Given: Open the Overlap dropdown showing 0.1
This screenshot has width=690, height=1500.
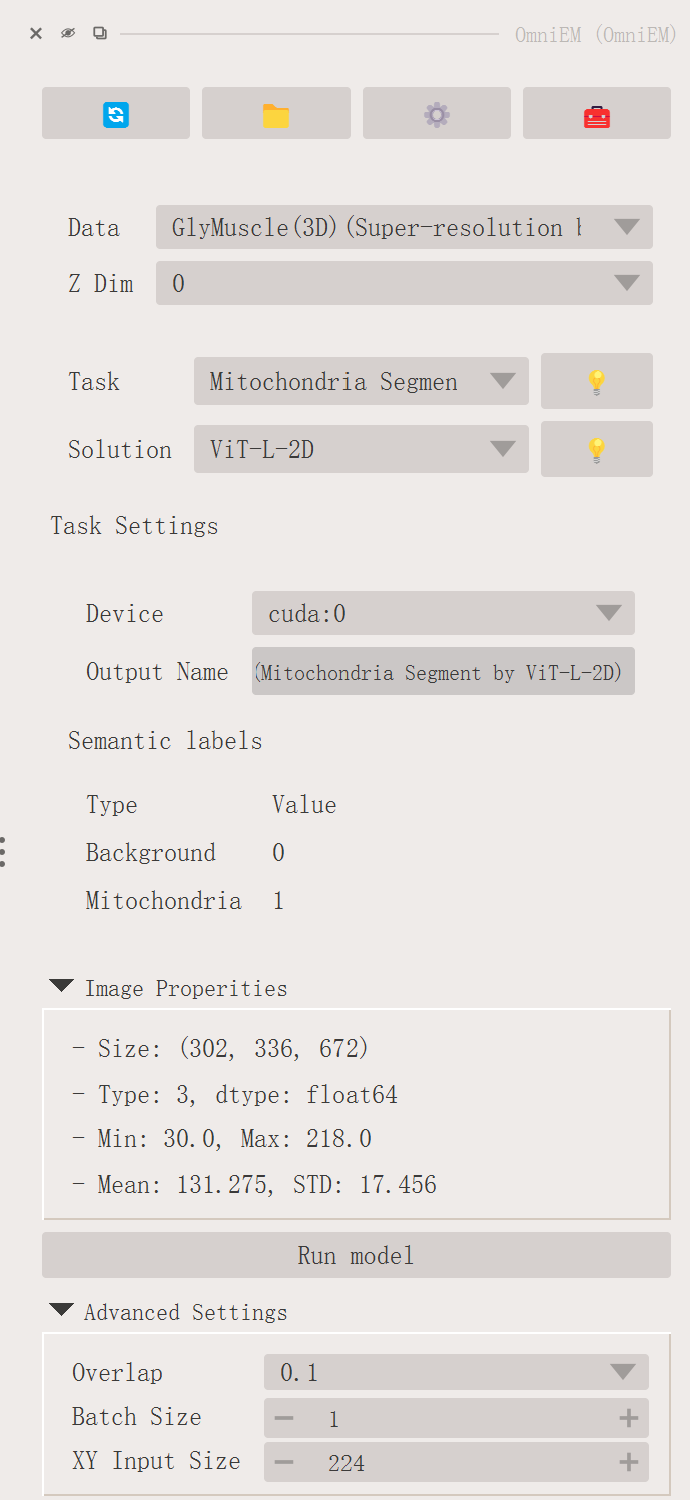Looking at the screenshot, I should [x=456, y=1372].
